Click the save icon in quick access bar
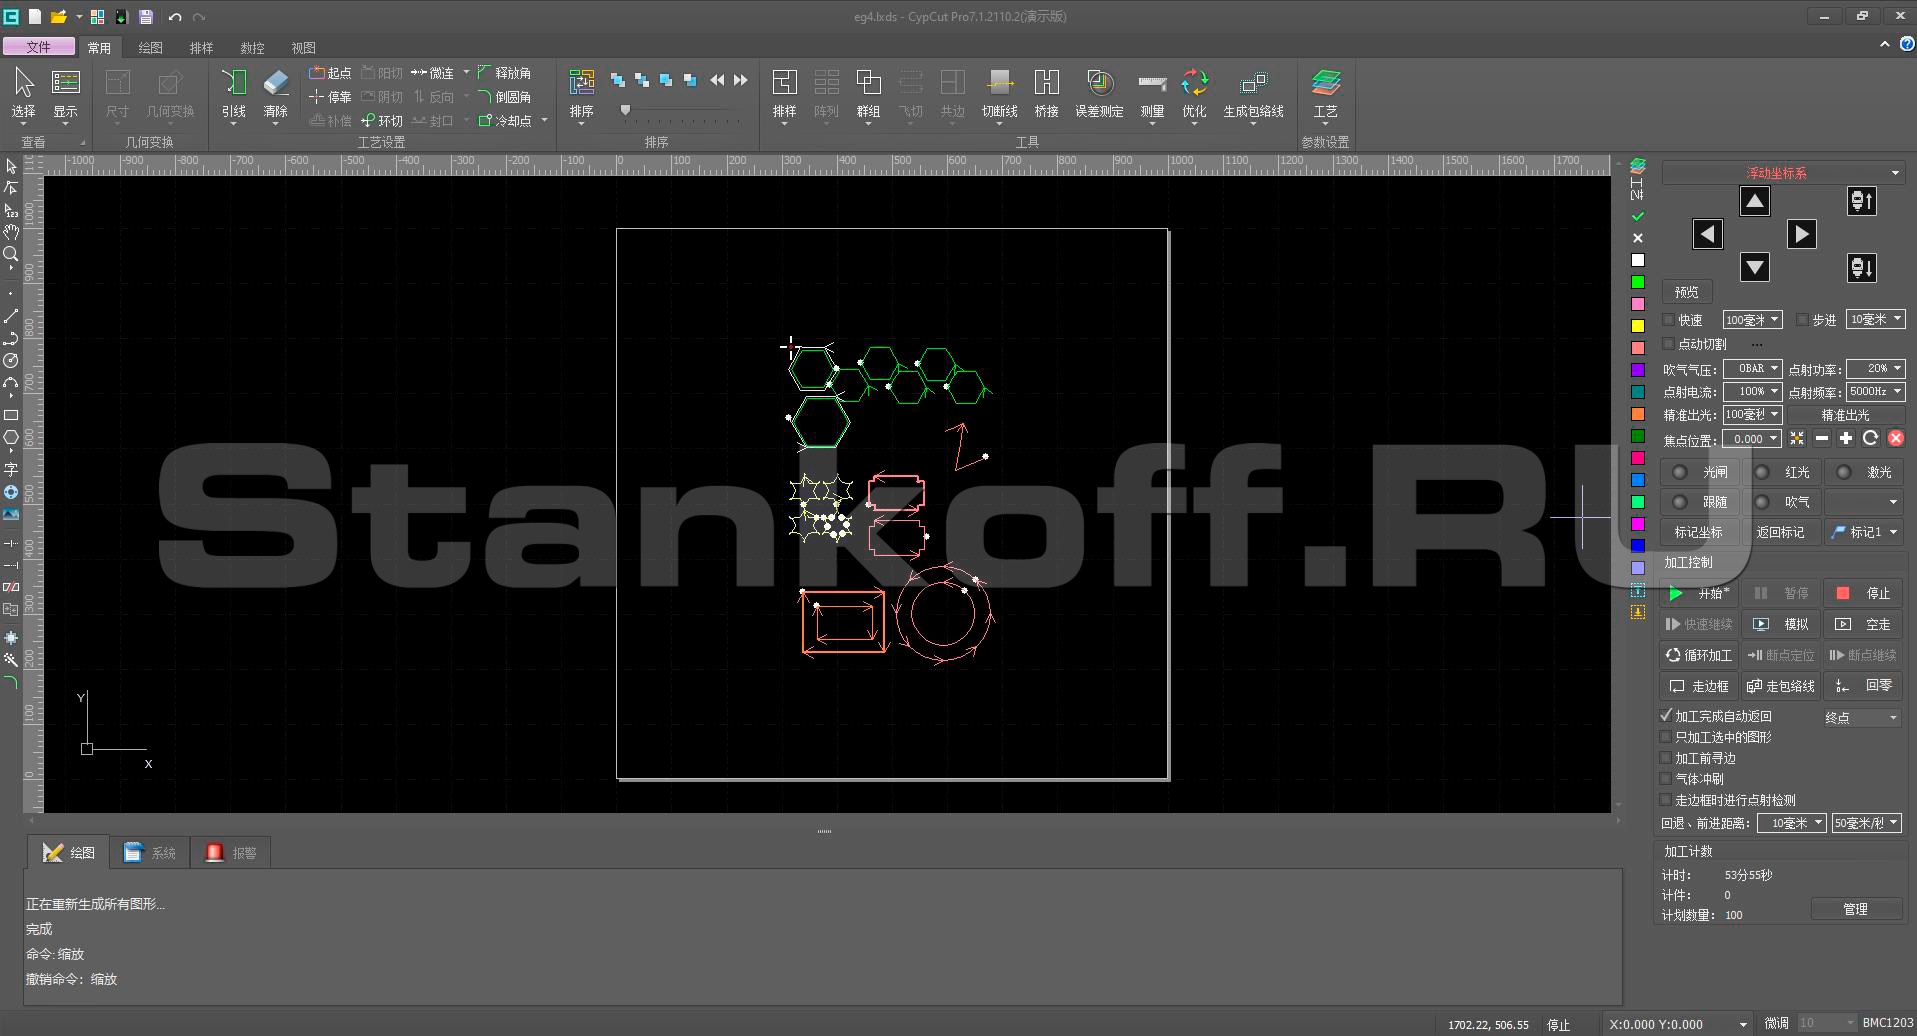This screenshot has width=1917, height=1036. coord(146,17)
